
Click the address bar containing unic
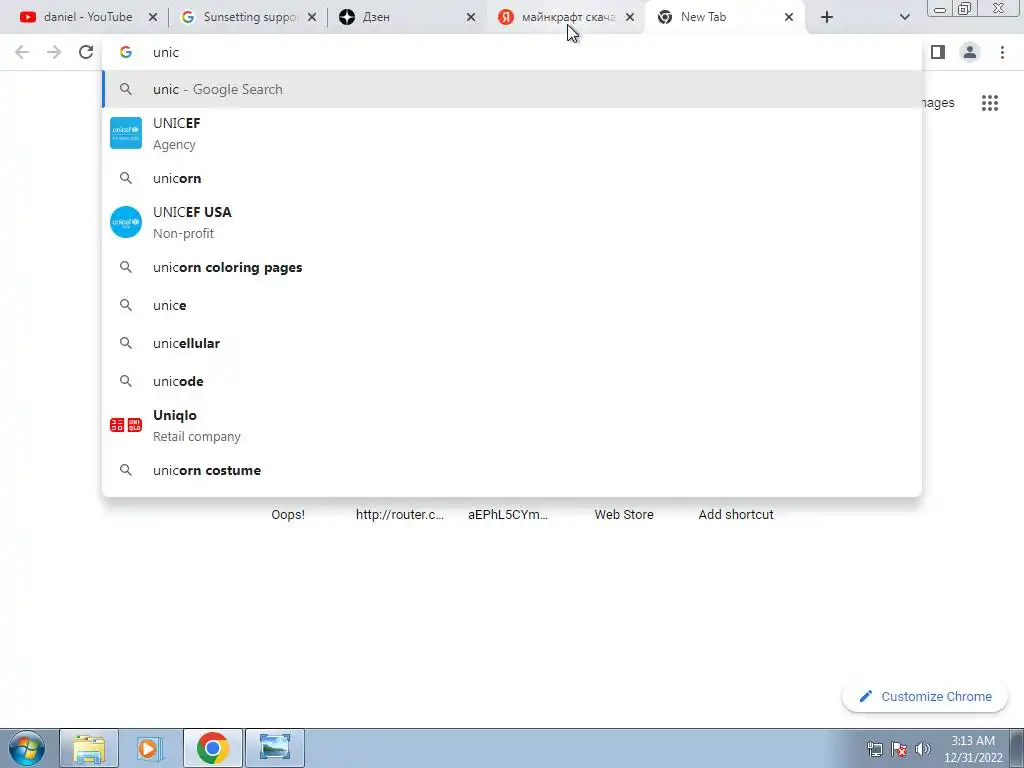[x=512, y=52]
